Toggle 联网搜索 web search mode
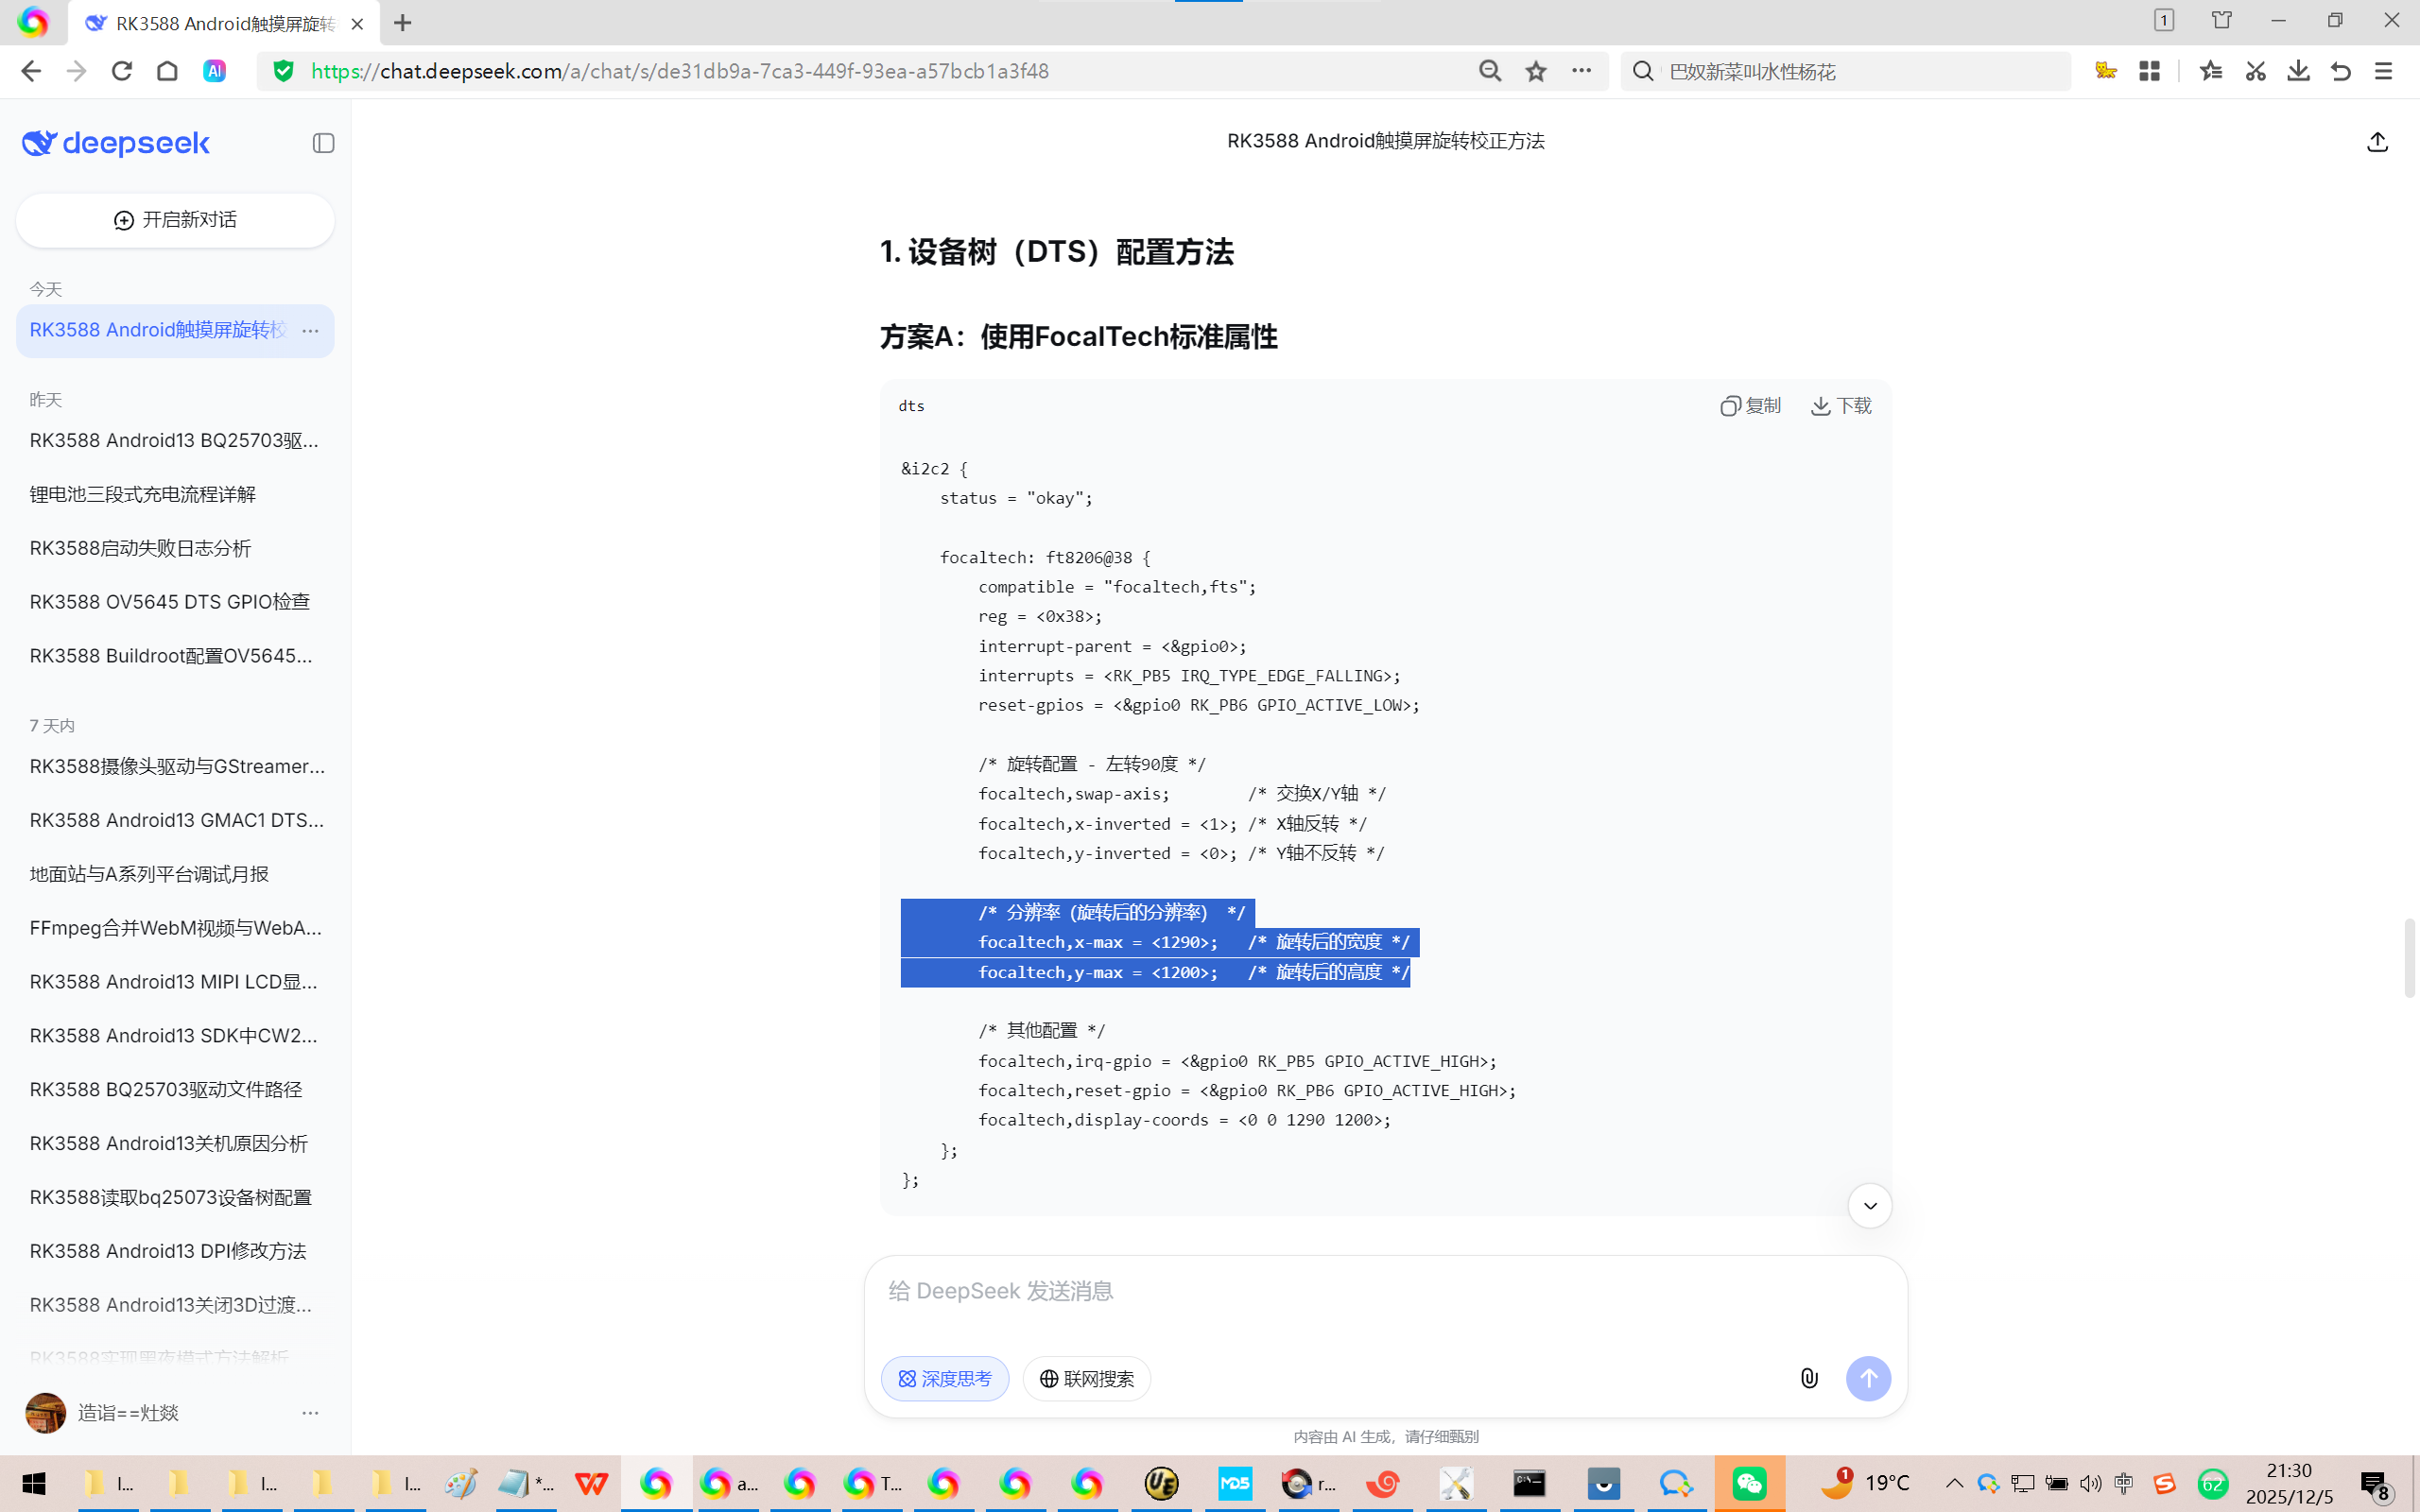This screenshot has width=2420, height=1512. 1086,1378
